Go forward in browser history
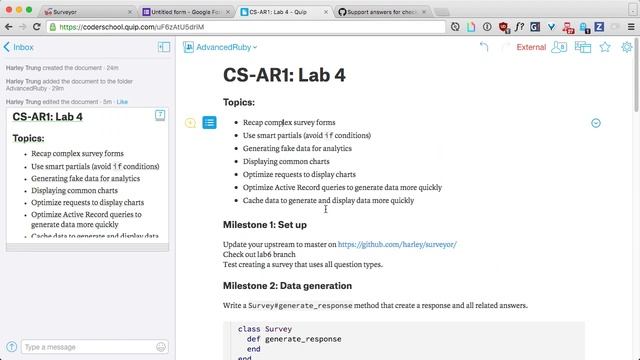The image size is (640, 360). (x=22, y=27)
